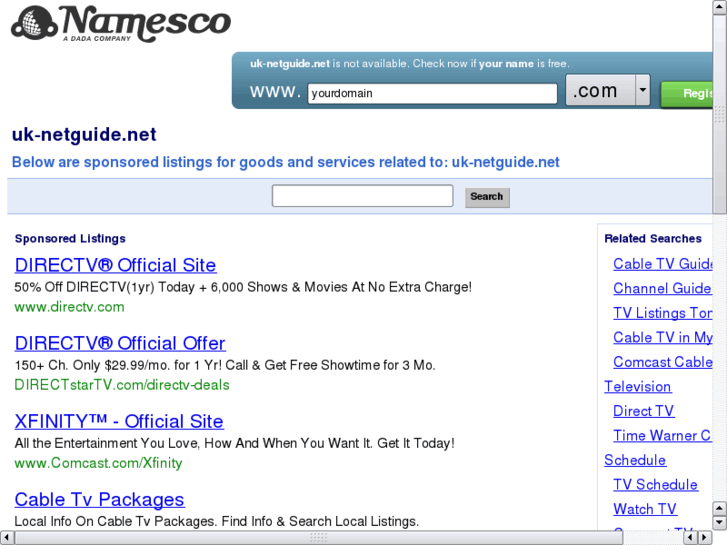Open www.directv.com green URL
This screenshot has width=727, height=545.
tap(69, 307)
